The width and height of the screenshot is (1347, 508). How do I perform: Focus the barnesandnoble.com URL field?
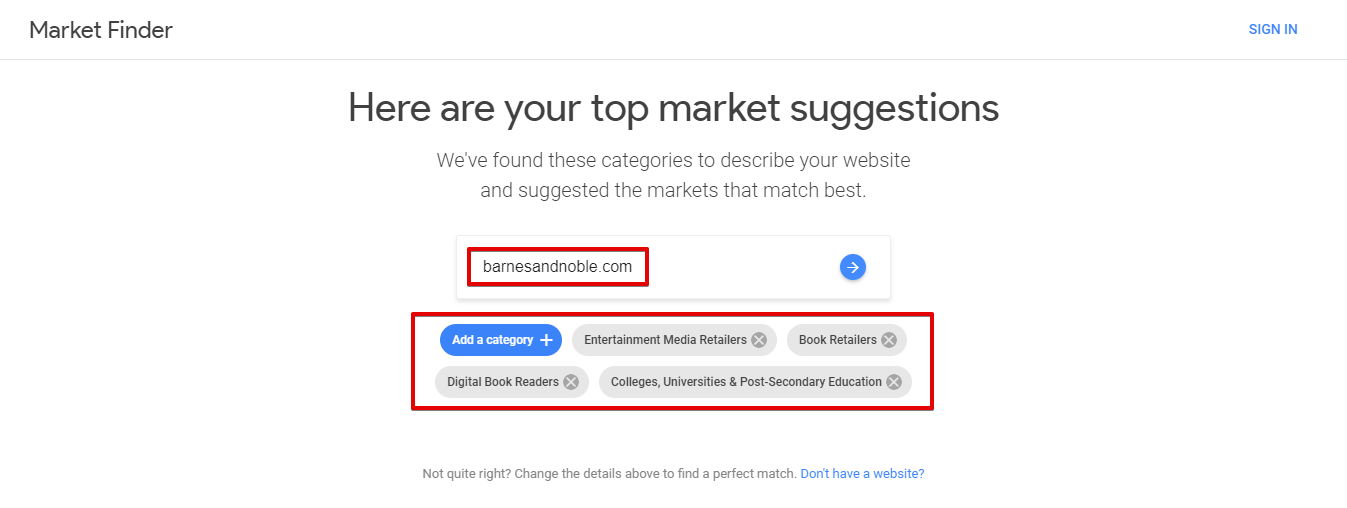click(x=558, y=267)
